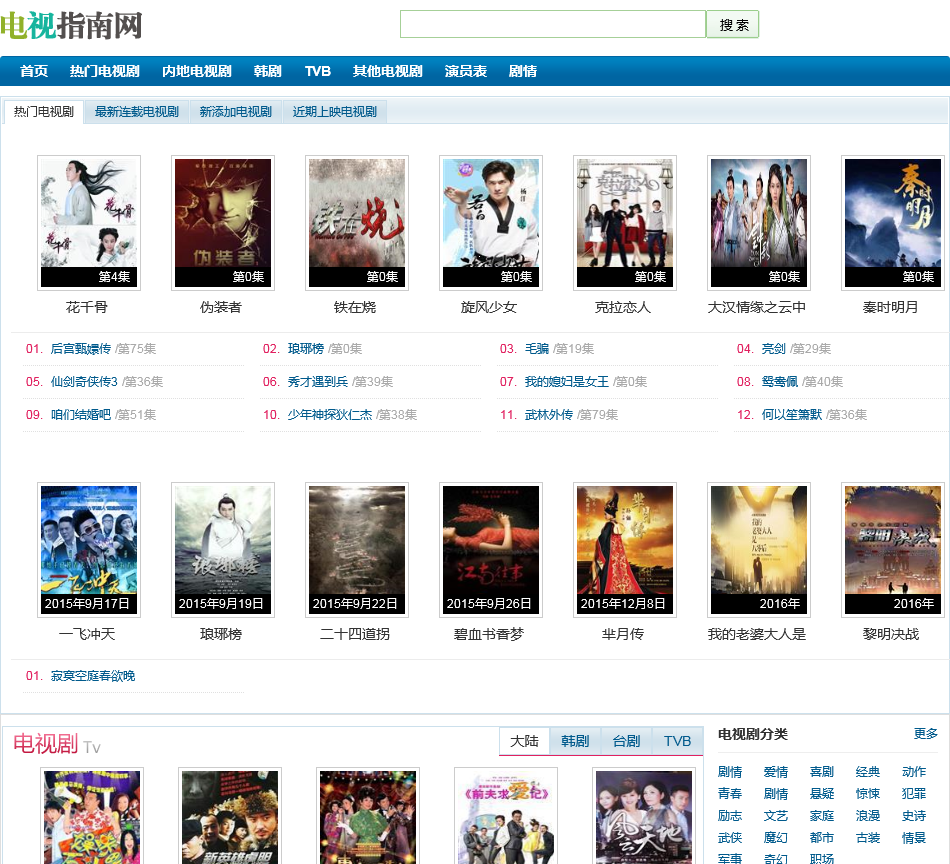Click the 旋风少女 title link
Image resolution: width=950 pixels, height=864 pixels.
[x=489, y=307]
